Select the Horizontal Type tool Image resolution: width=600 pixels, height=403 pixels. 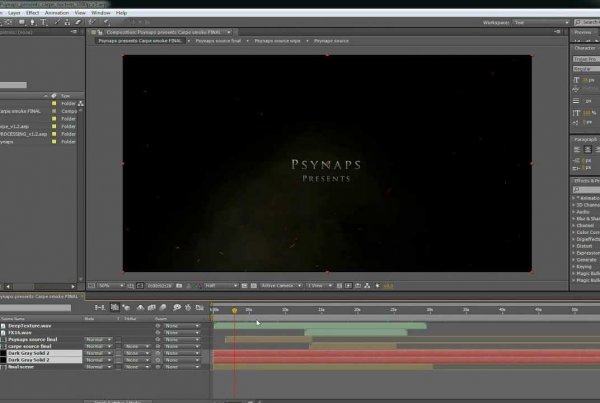pos(44,22)
